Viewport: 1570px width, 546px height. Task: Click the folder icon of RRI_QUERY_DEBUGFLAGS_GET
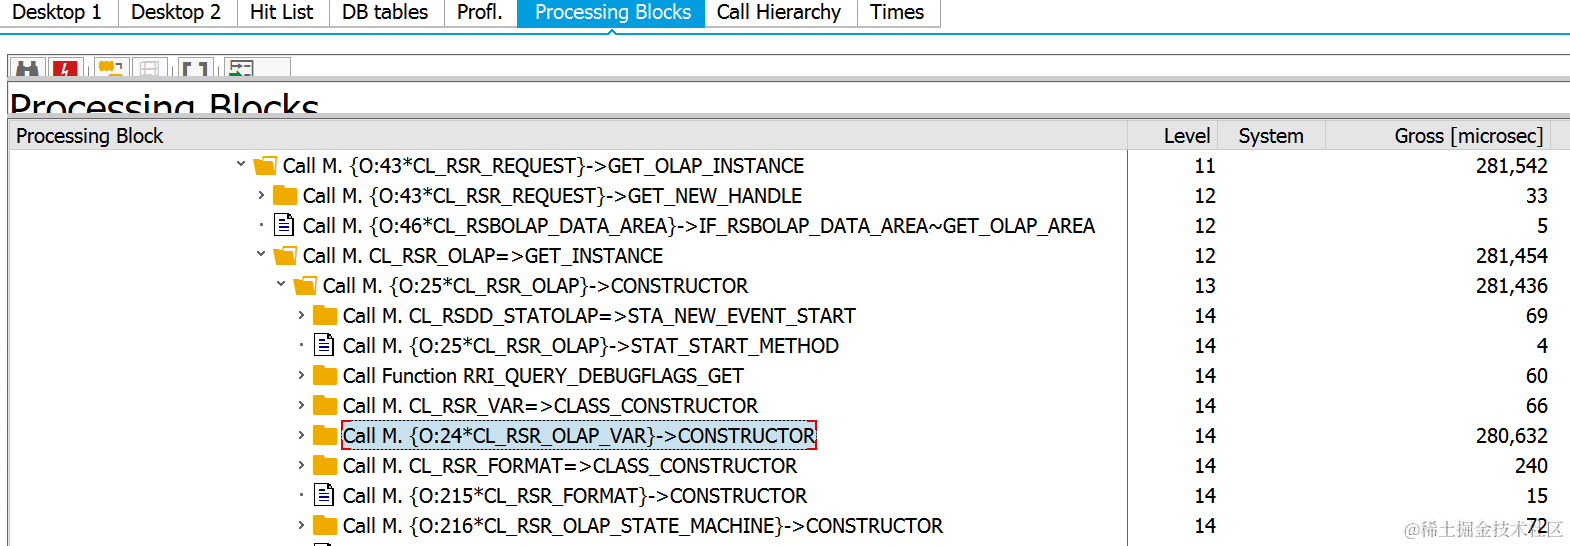pyautogui.click(x=325, y=376)
